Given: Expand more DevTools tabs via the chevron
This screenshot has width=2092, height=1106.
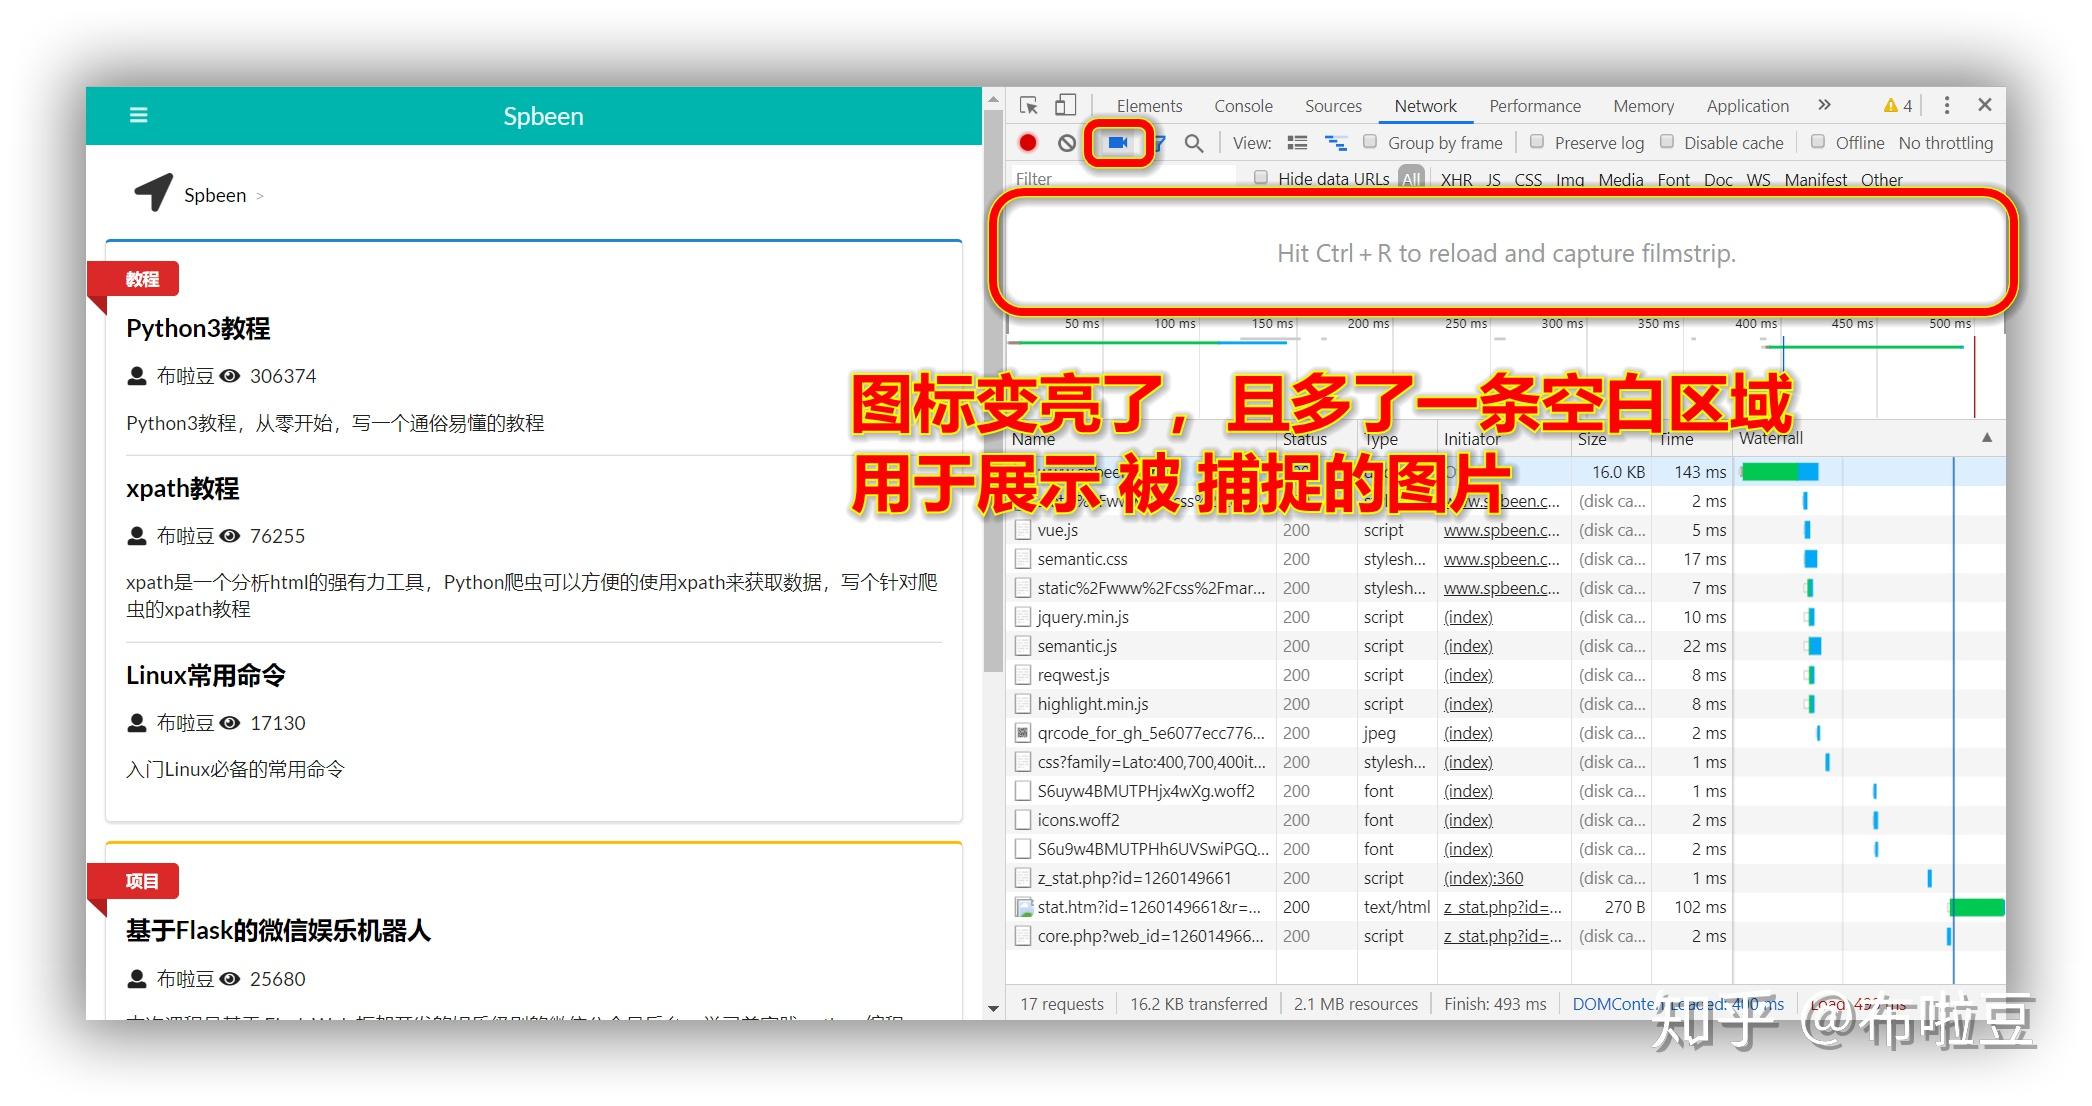Looking at the screenshot, I should (x=1824, y=105).
